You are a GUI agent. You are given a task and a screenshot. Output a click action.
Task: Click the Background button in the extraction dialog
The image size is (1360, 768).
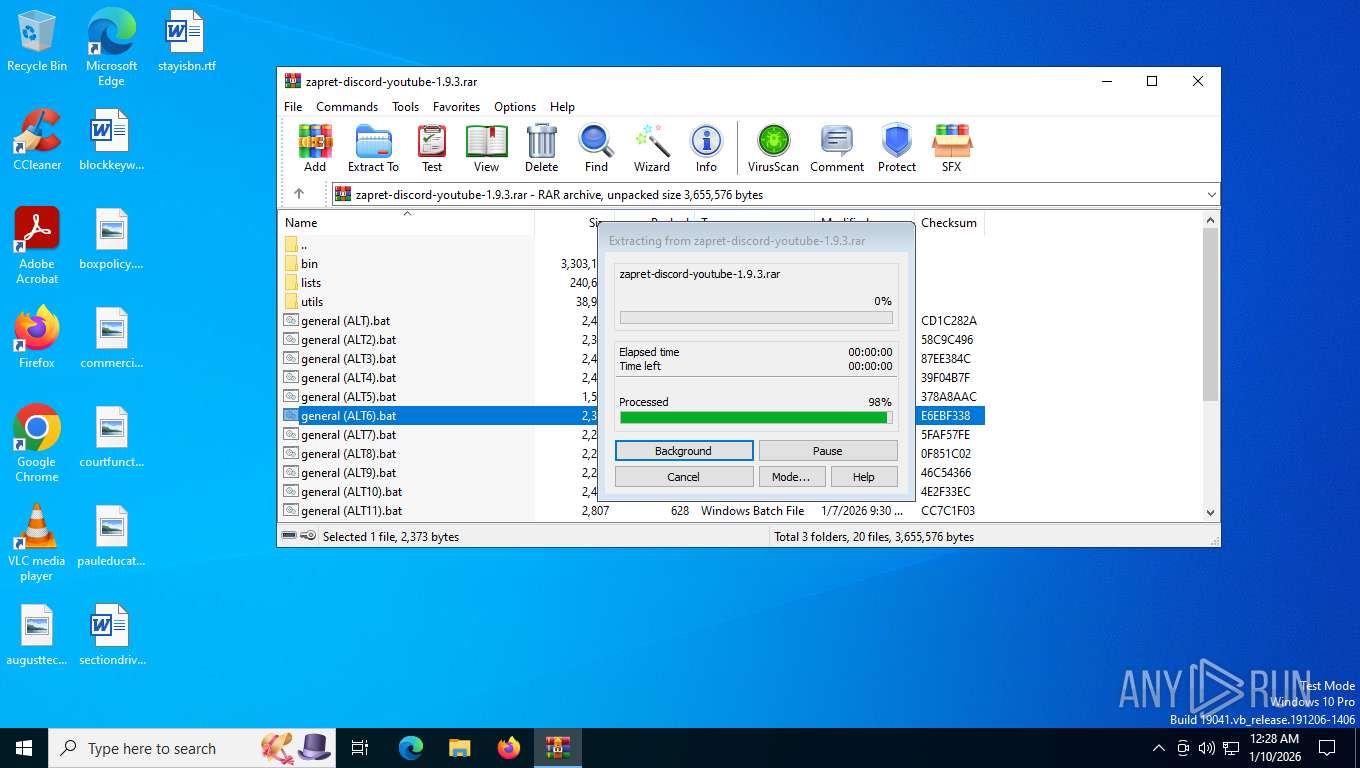click(684, 451)
